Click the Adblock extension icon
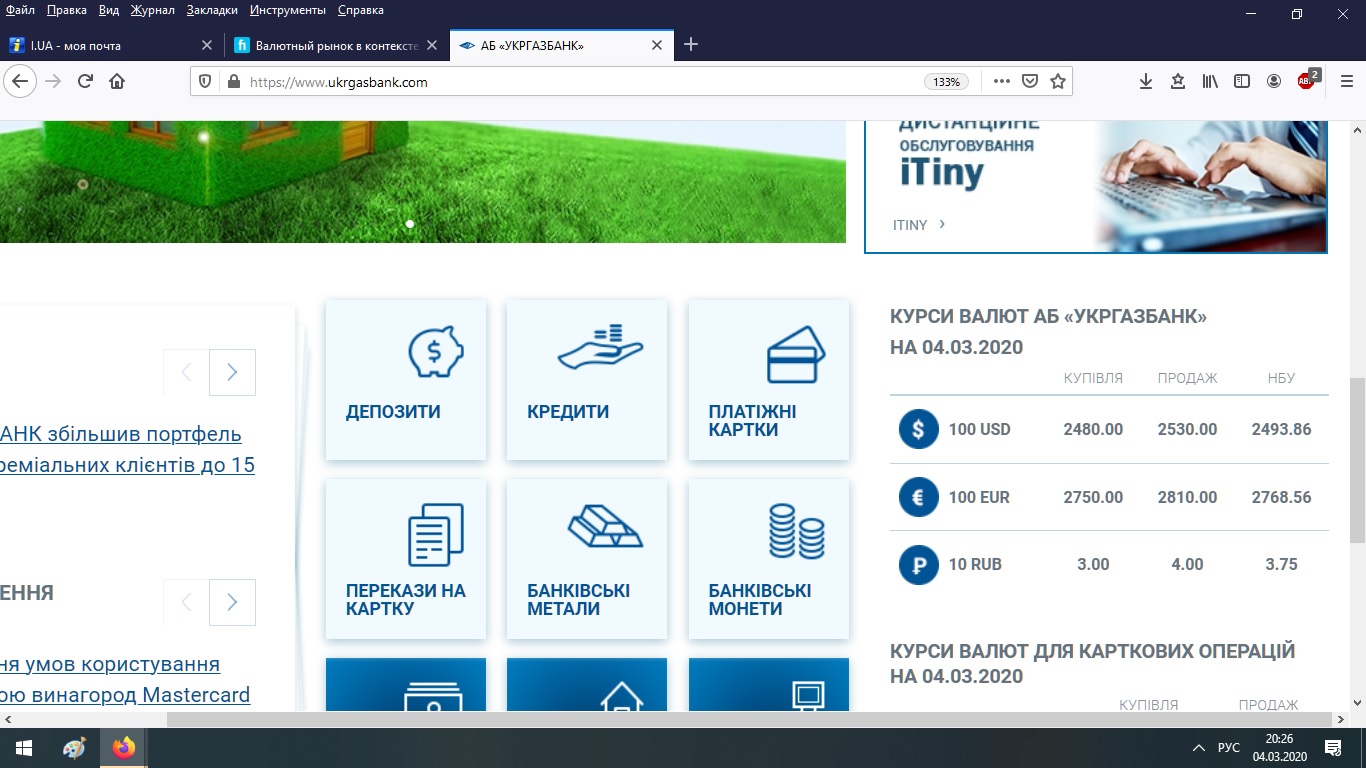Image resolution: width=1366 pixels, height=768 pixels. pos(1308,80)
